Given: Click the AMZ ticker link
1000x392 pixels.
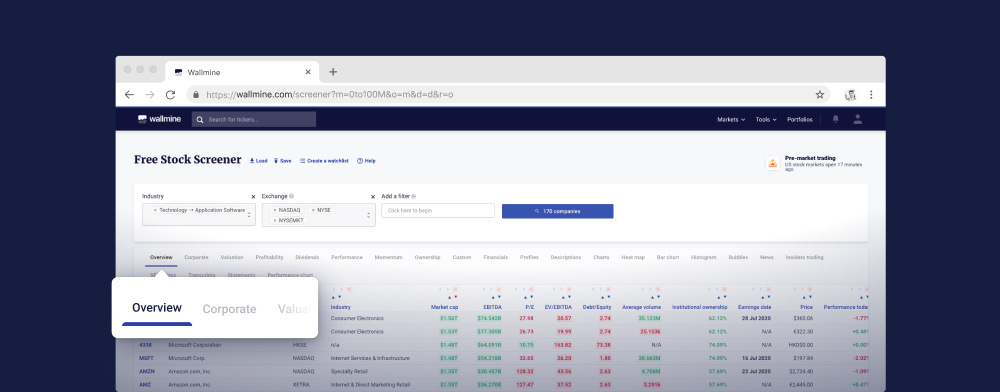Looking at the screenshot, I should pos(145,385).
